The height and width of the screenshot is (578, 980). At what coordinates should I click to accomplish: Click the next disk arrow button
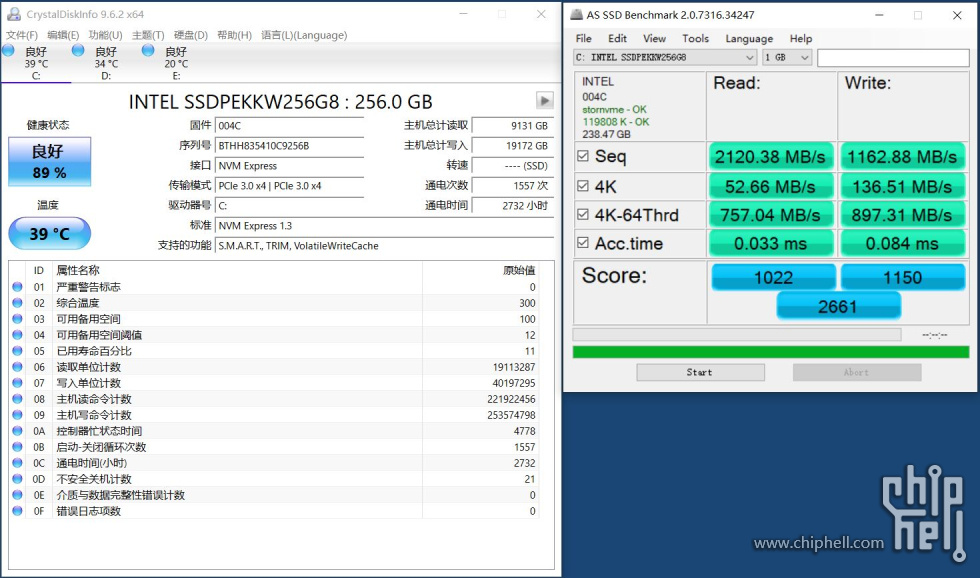tap(544, 101)
